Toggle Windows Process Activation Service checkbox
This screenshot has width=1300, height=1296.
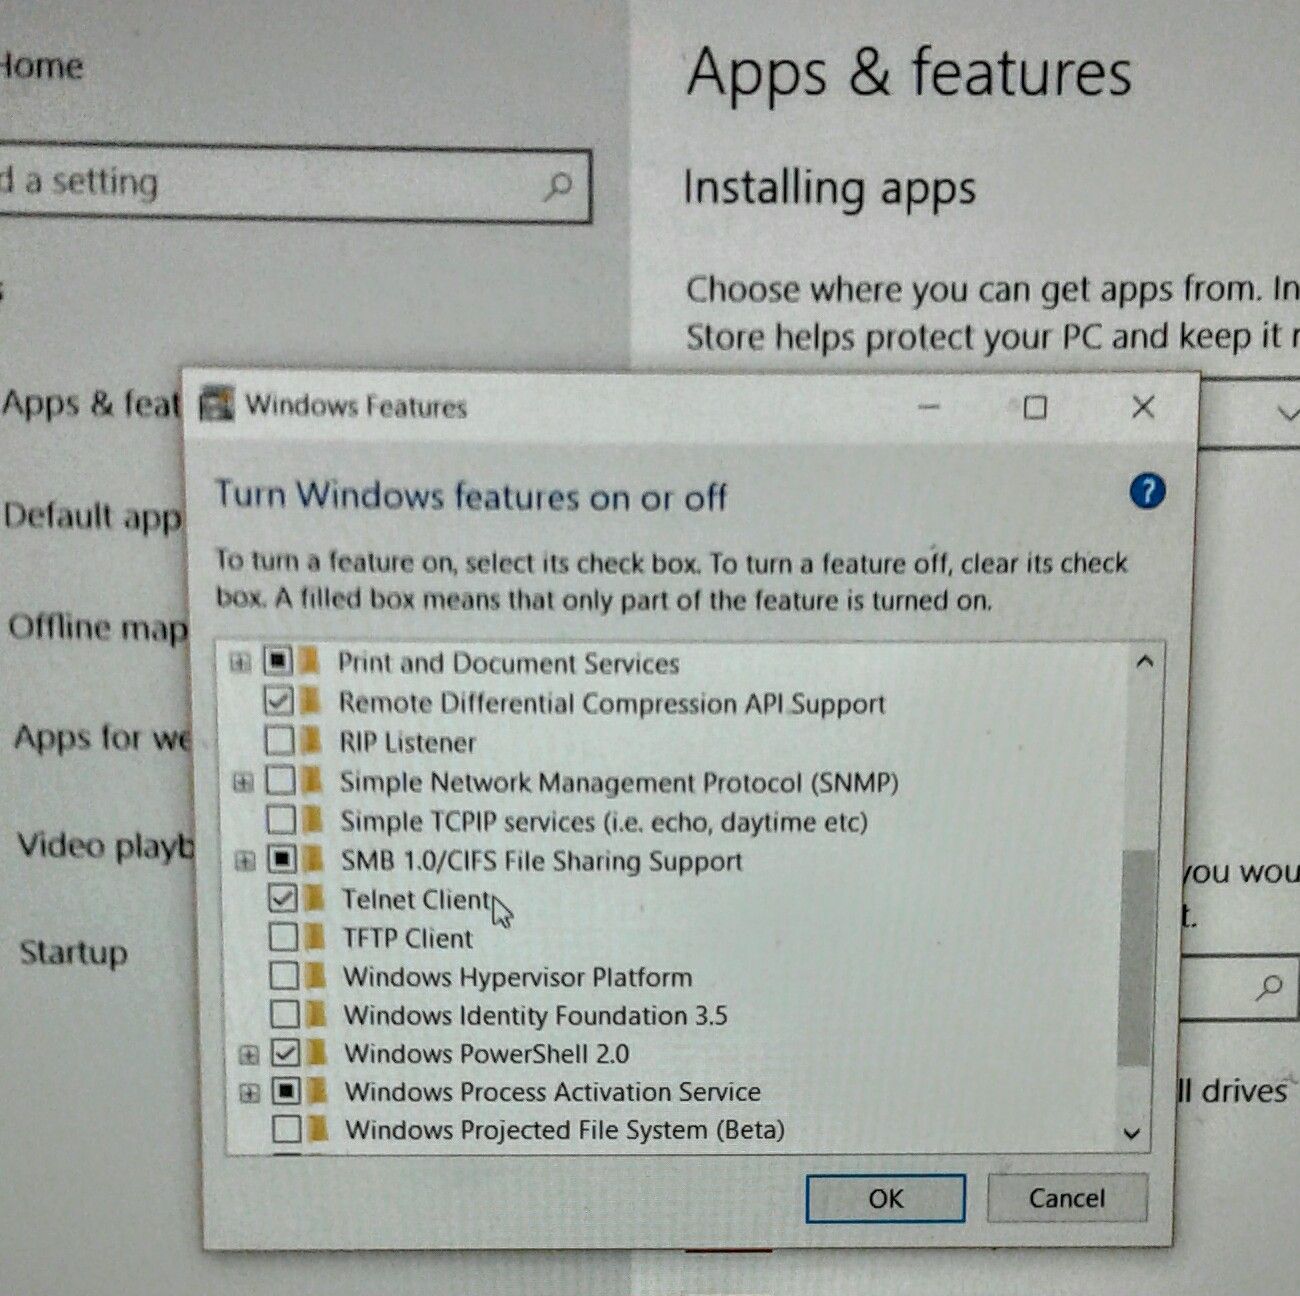pyautogui.click(x=286, y=1091)
